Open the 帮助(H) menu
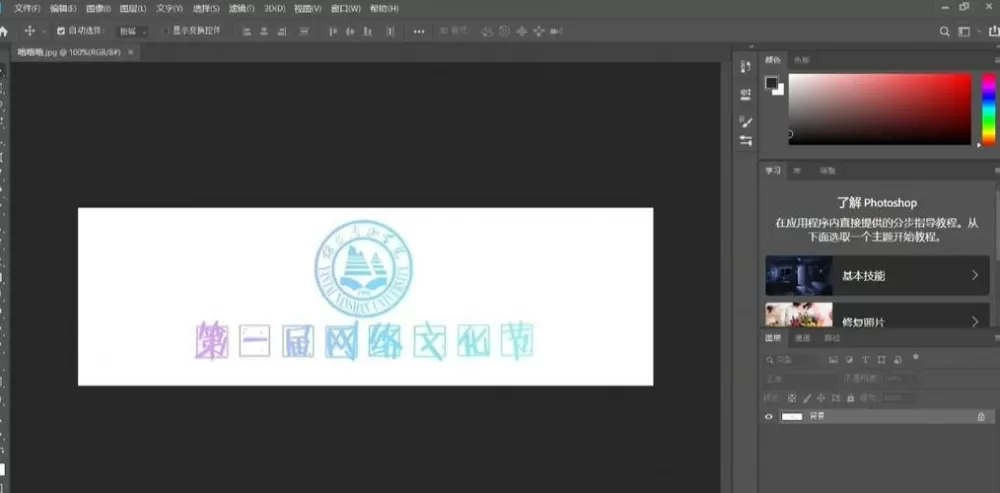1000x493 pixels. (384, 9)
